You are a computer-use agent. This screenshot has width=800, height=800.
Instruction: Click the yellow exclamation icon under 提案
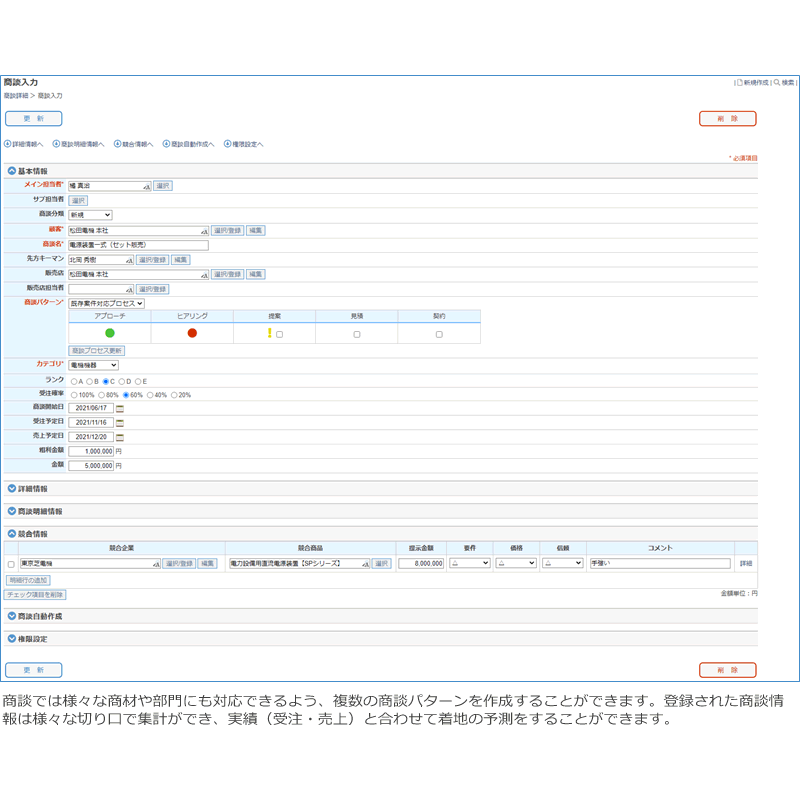(269, 333)
